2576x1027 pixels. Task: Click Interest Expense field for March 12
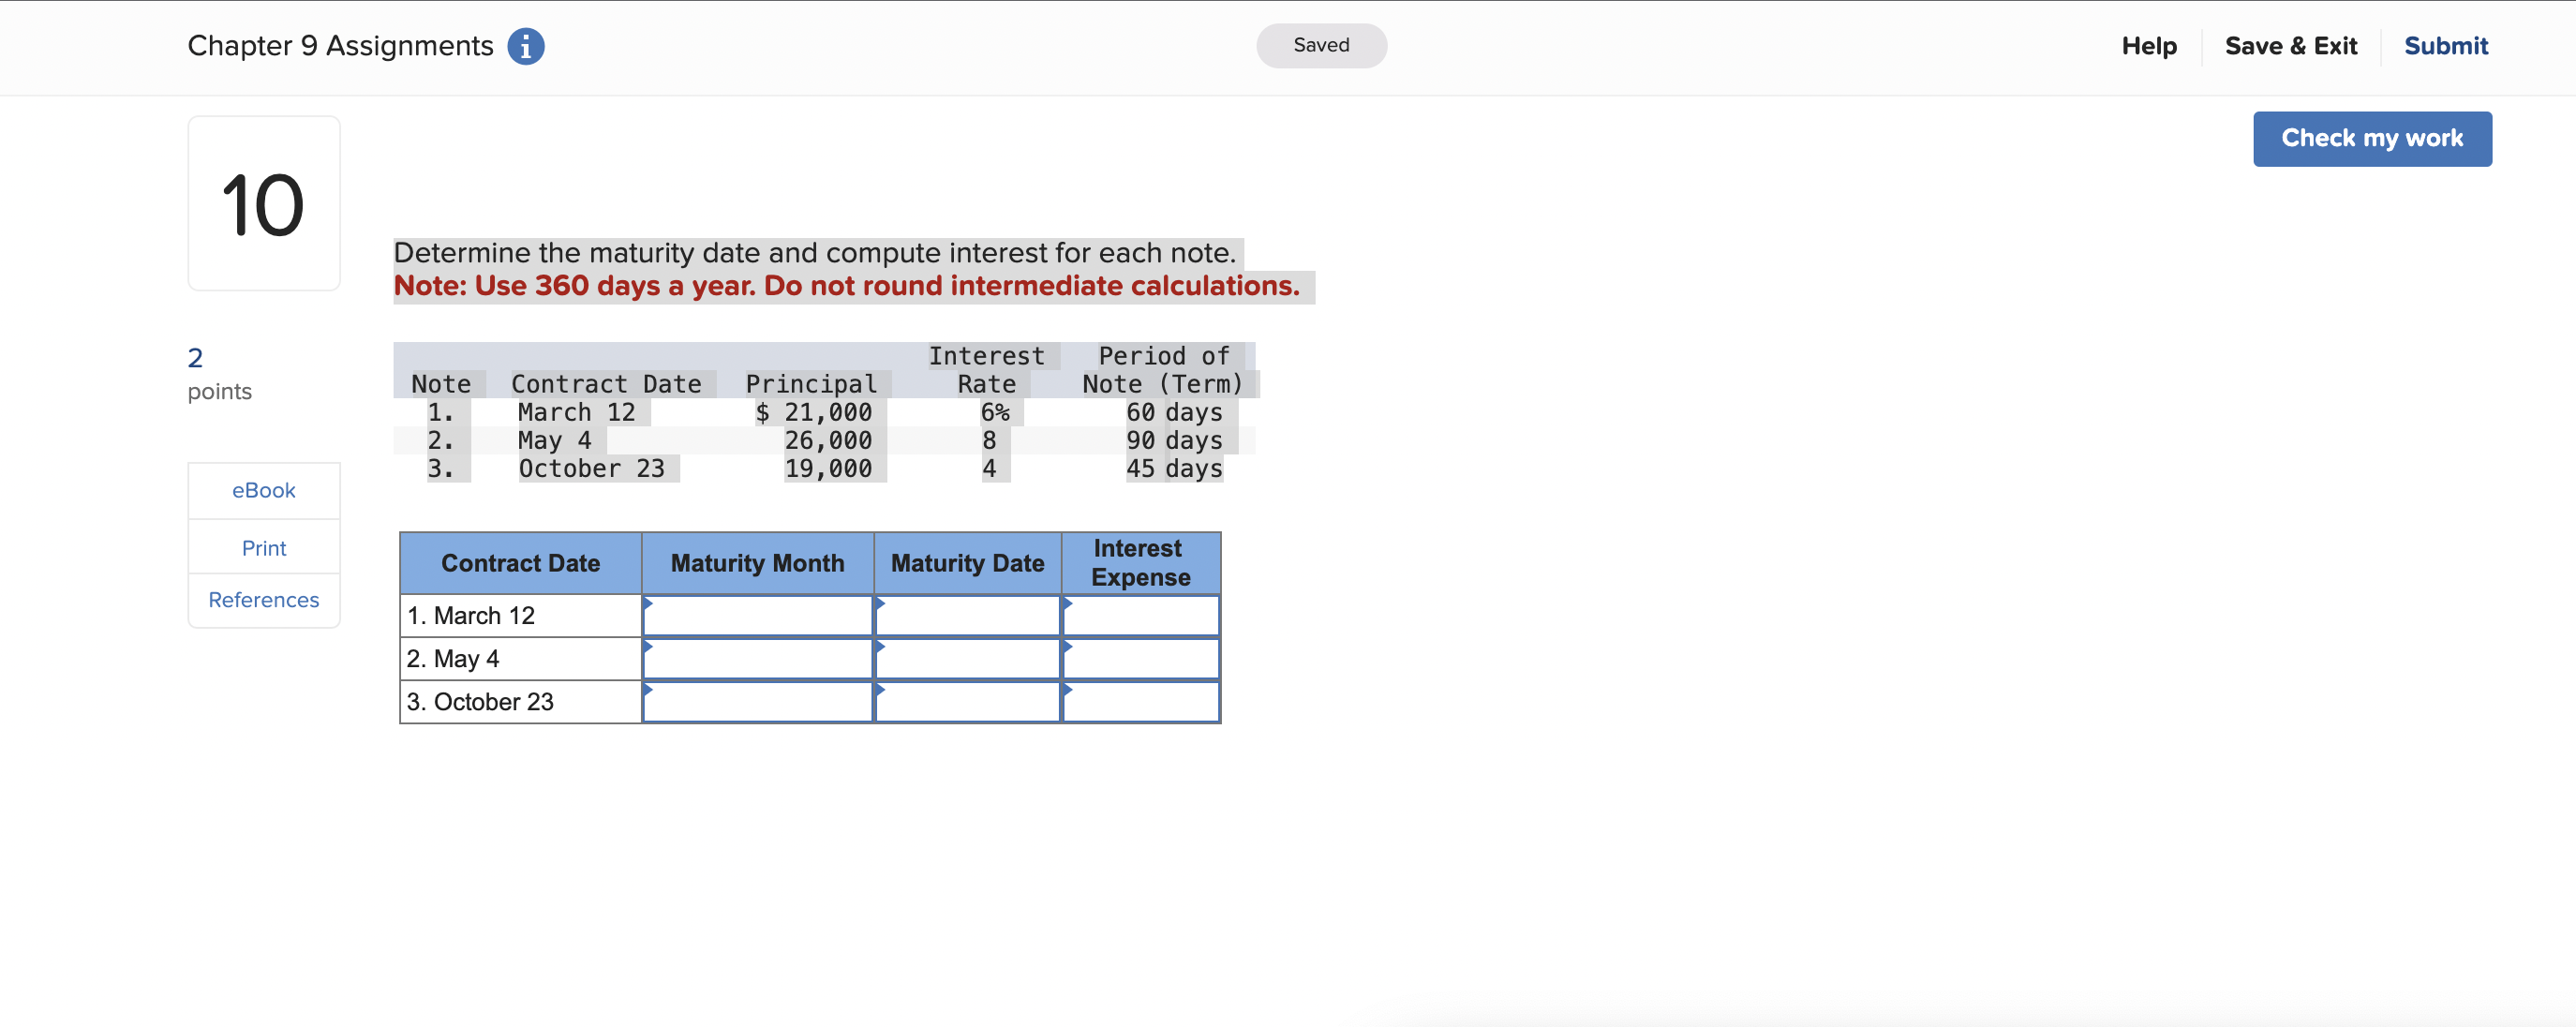1140,616
